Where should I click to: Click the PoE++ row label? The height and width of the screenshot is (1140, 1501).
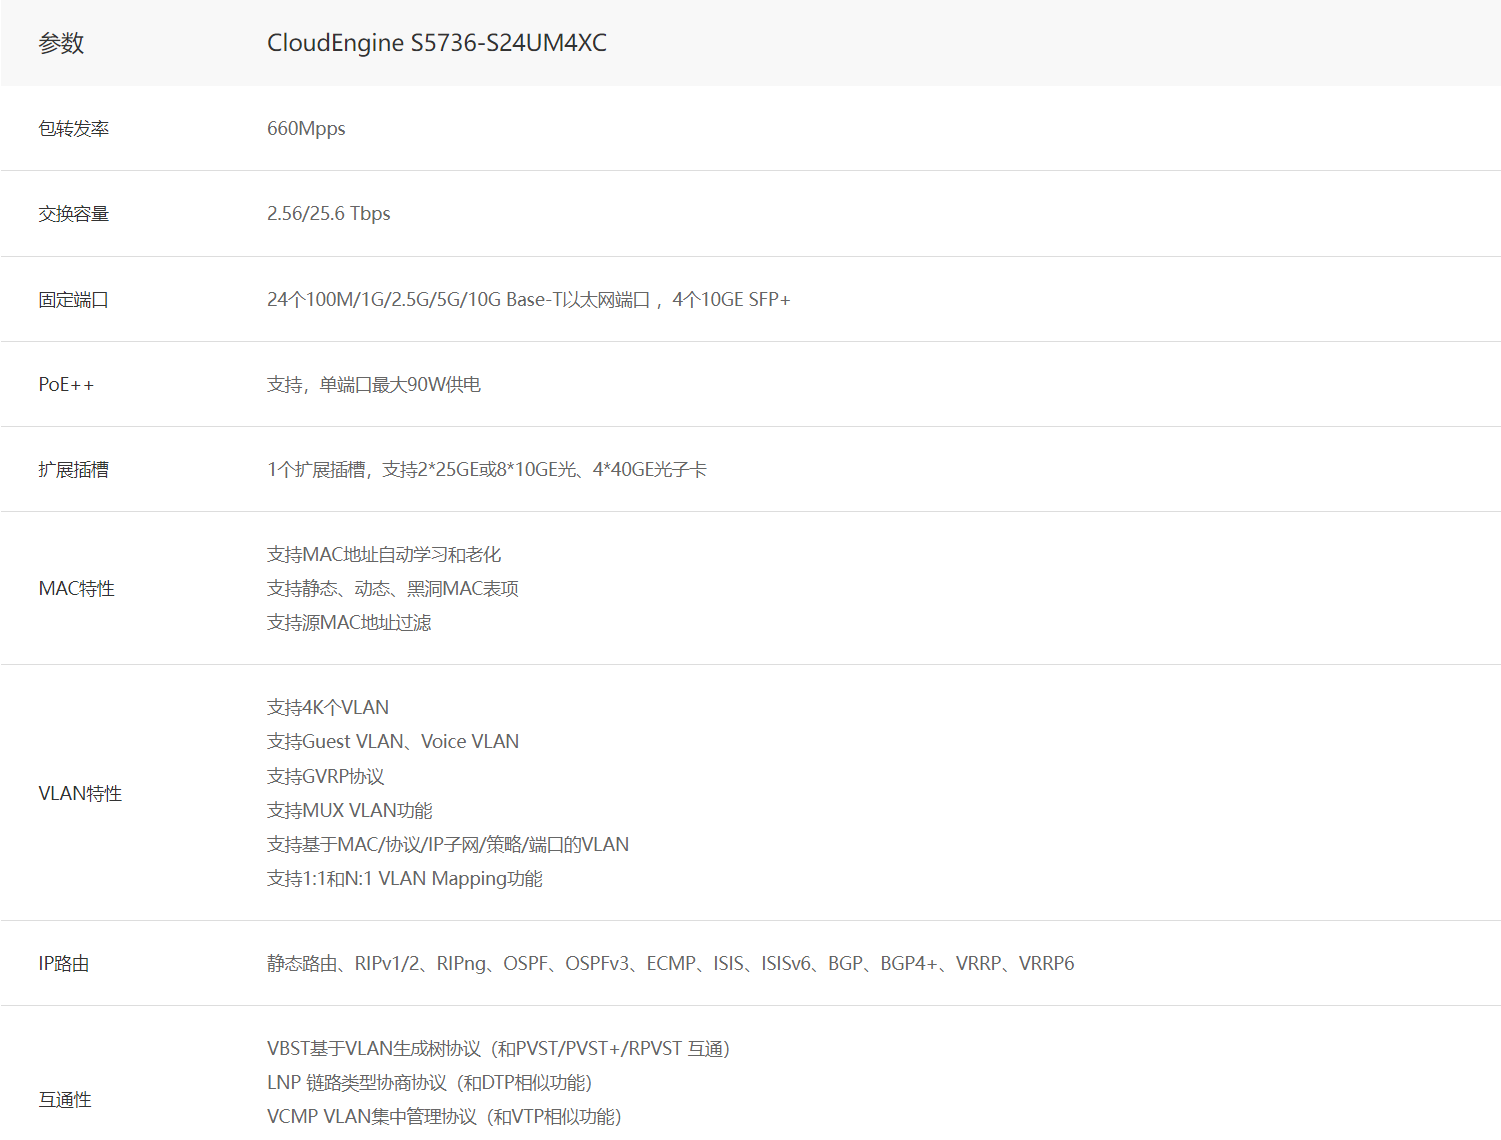pyautogui.click(x=66, y=384)
